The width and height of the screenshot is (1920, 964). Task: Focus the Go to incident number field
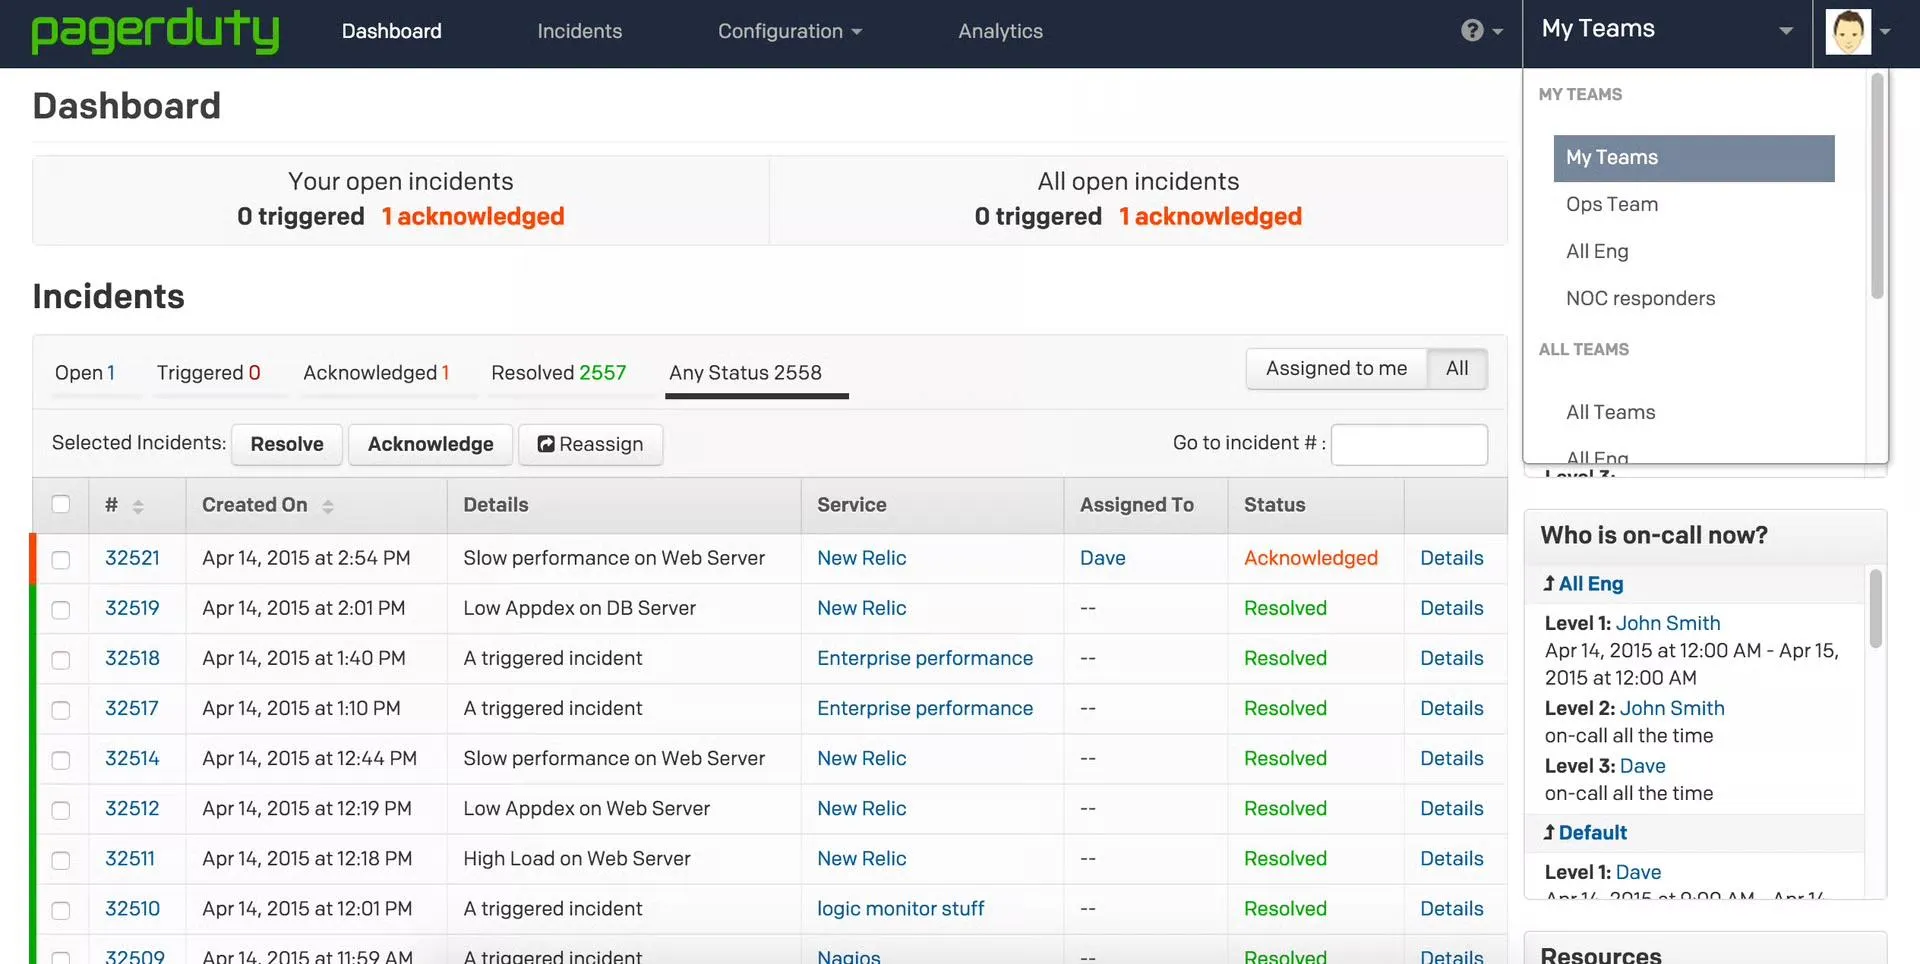pyautogui.click(x=1409, y=444)
